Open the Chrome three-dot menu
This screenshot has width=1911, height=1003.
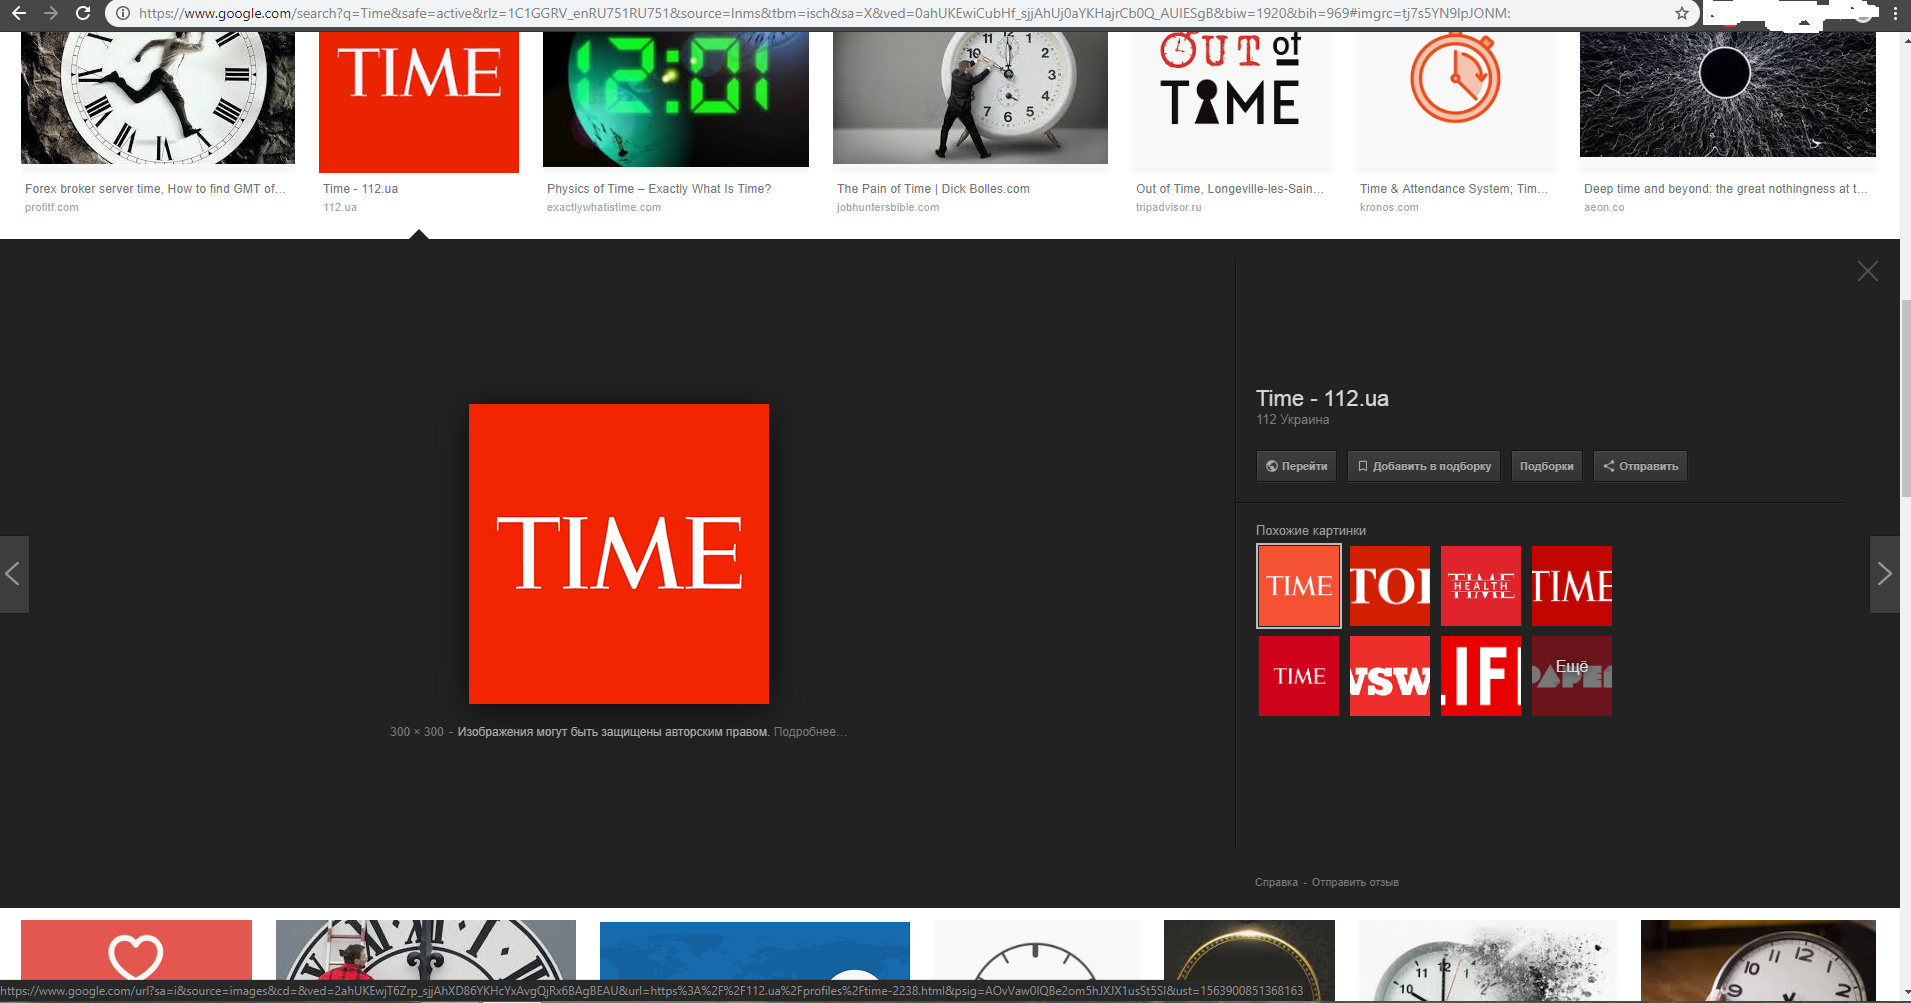pyautogui.click(x=1895, y=13)
